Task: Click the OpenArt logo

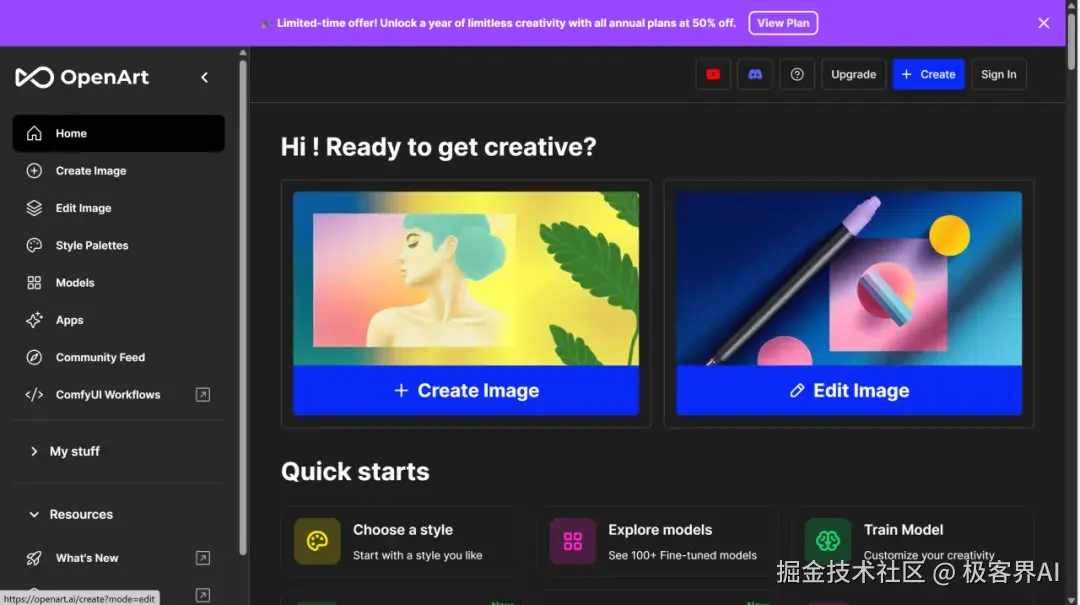Action: click(x=82, y=77)
